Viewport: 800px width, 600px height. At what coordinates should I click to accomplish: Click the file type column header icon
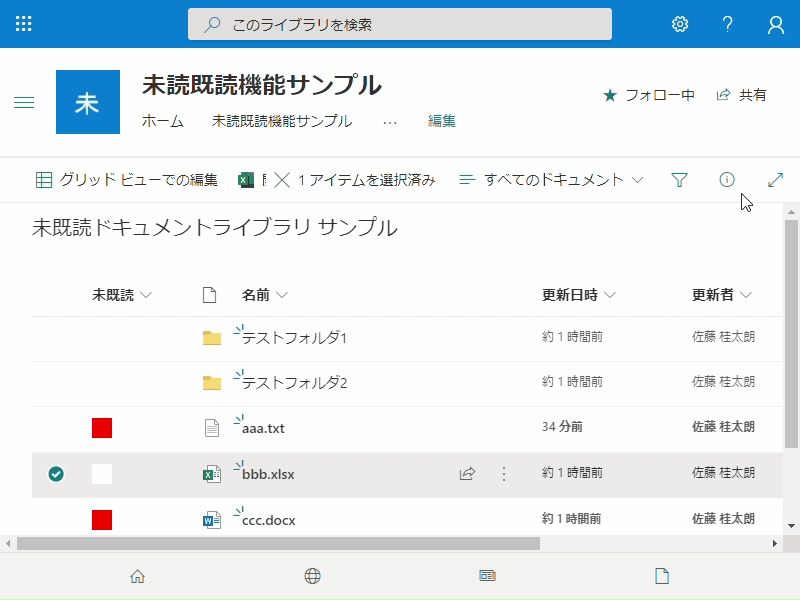pos(210,295)
